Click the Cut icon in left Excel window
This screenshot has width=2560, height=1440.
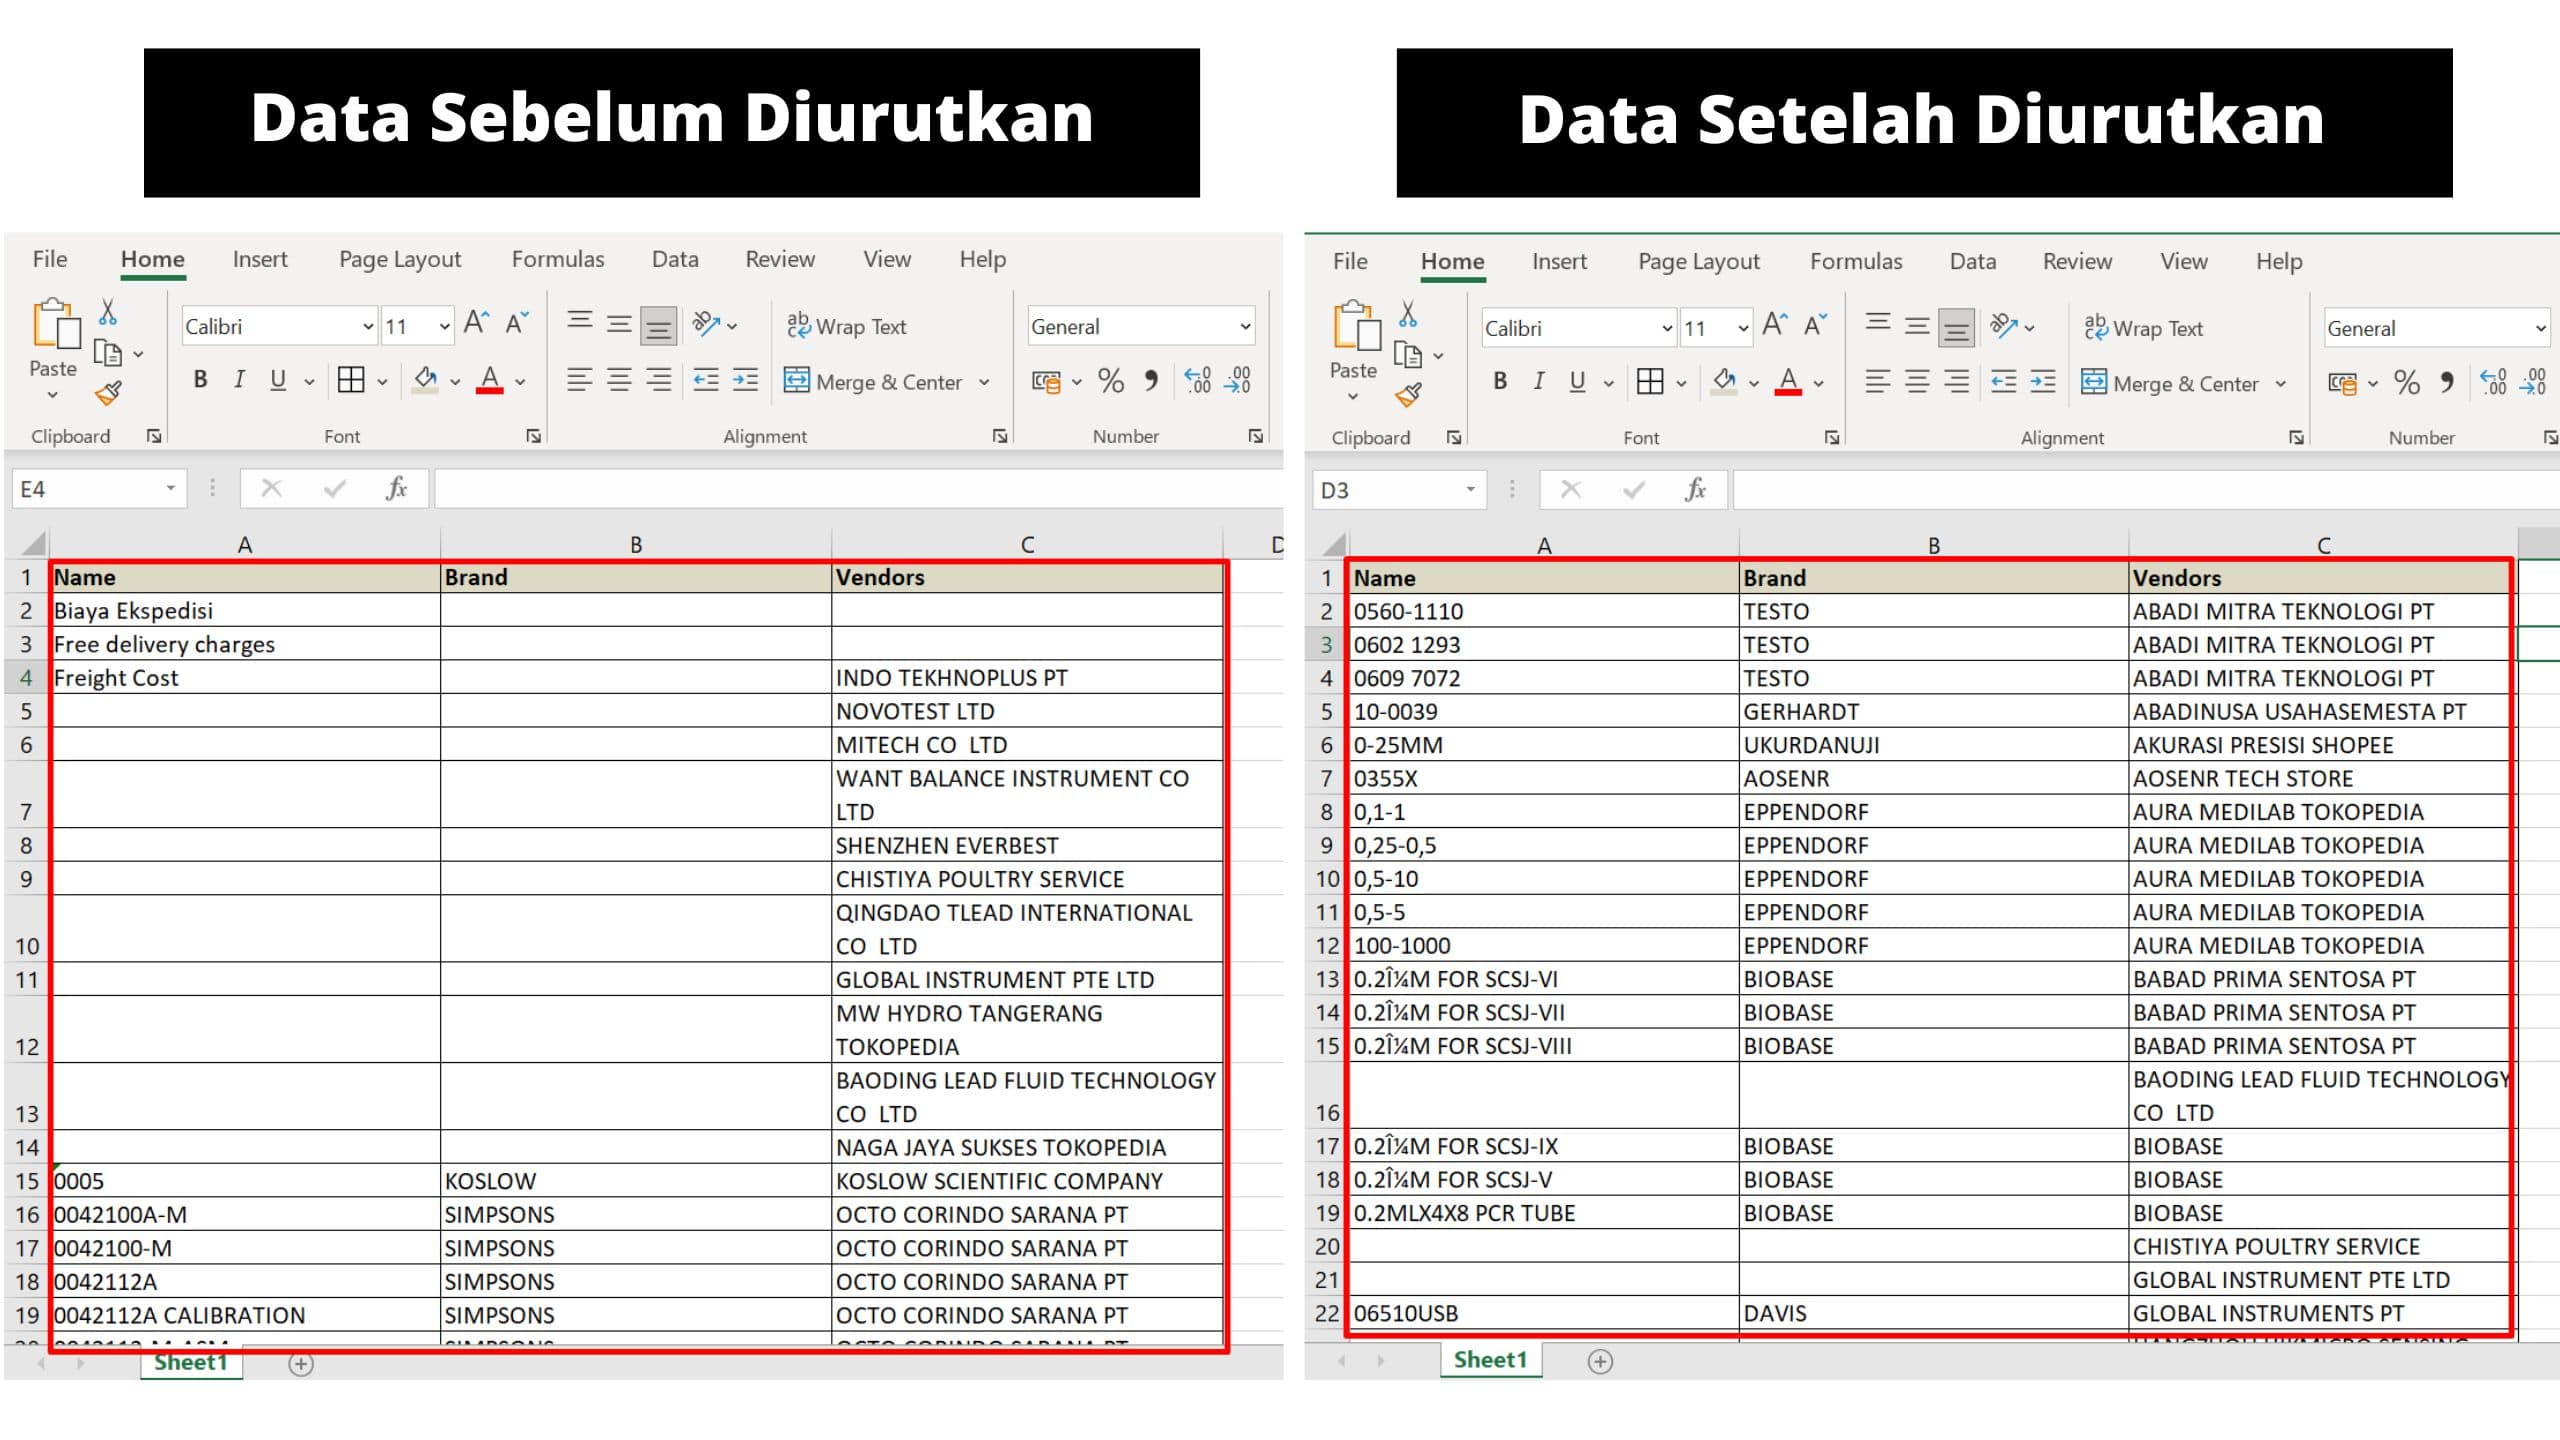[x=108, y=312]
